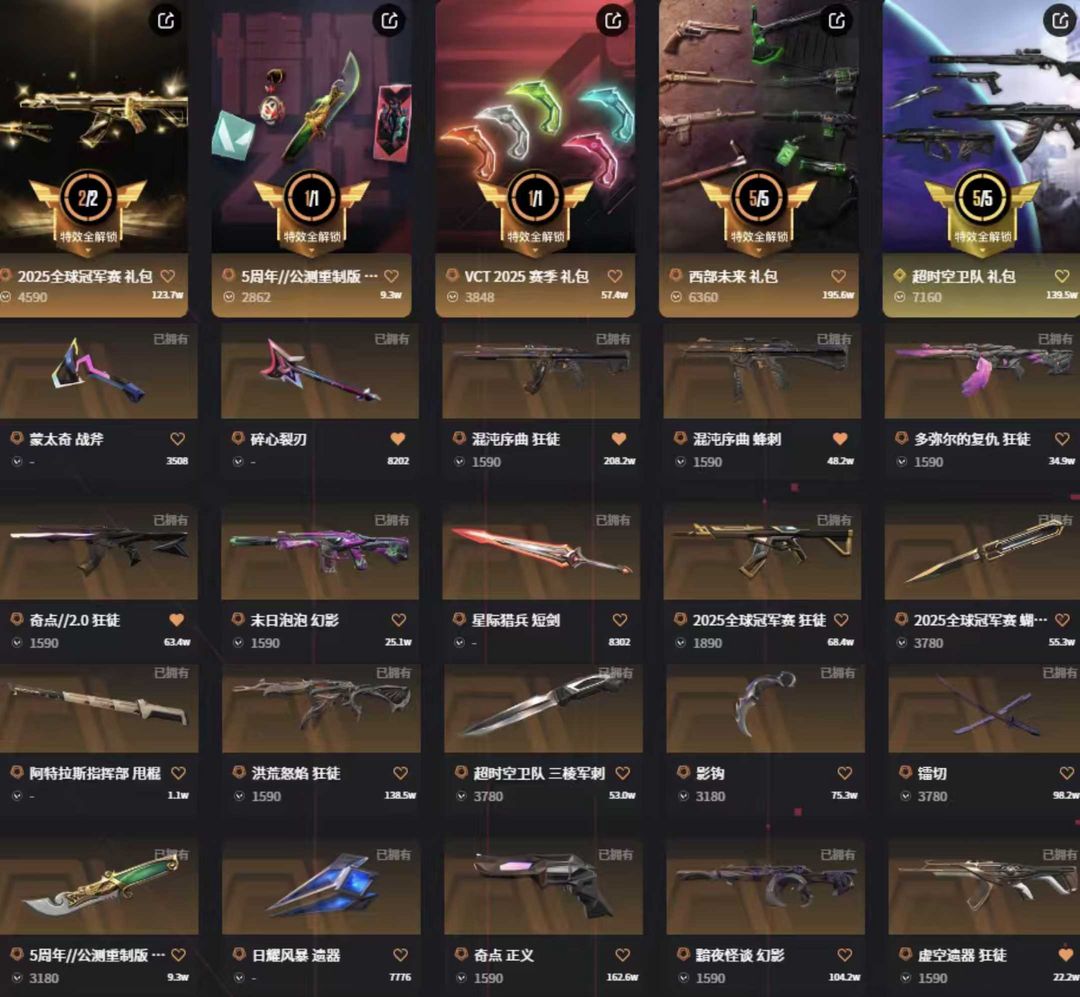Share the 超时空卫队 礼包 bundle
This screenshot has width=1080, height=997.
point(1060,20)
